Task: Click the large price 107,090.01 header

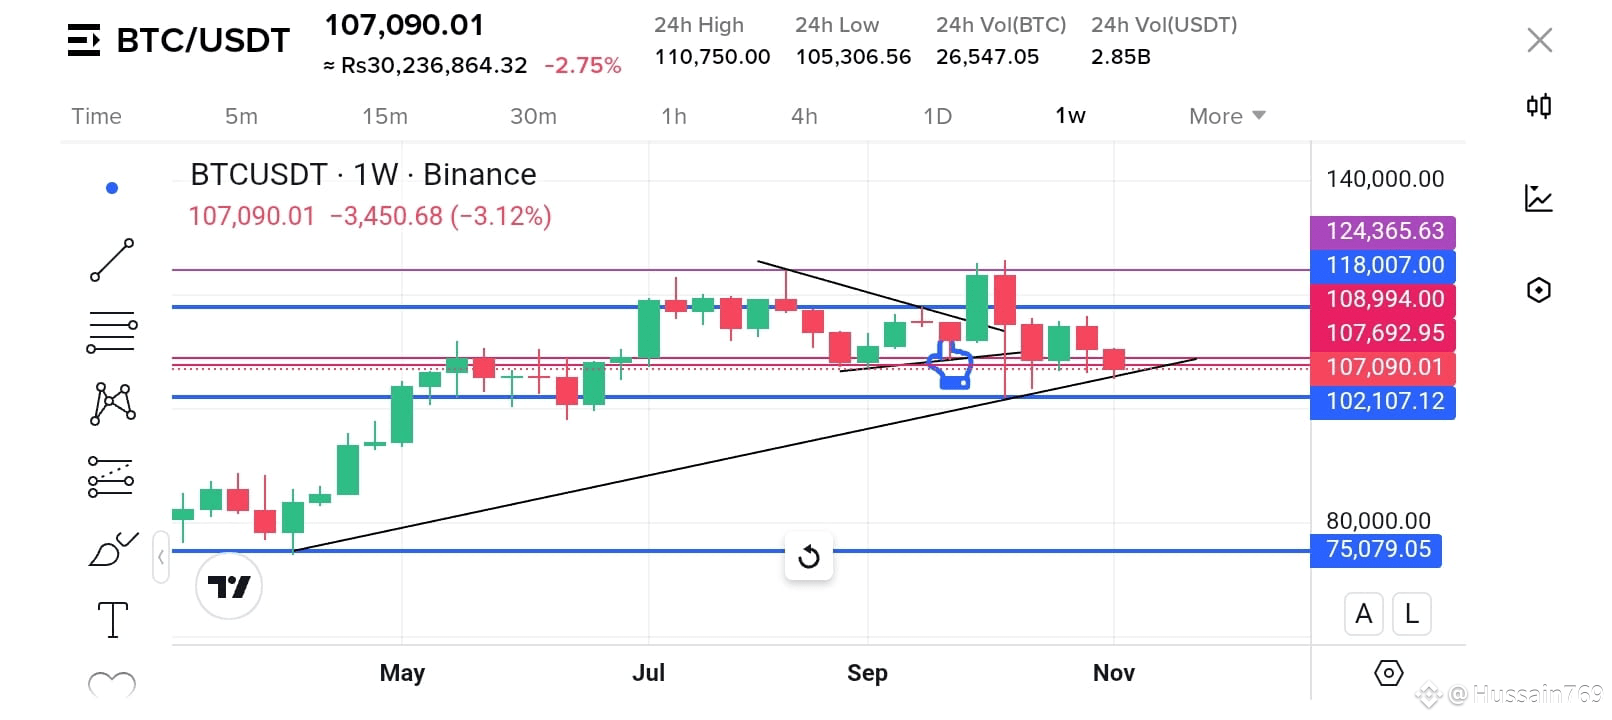Action: [x=404, y=25]
